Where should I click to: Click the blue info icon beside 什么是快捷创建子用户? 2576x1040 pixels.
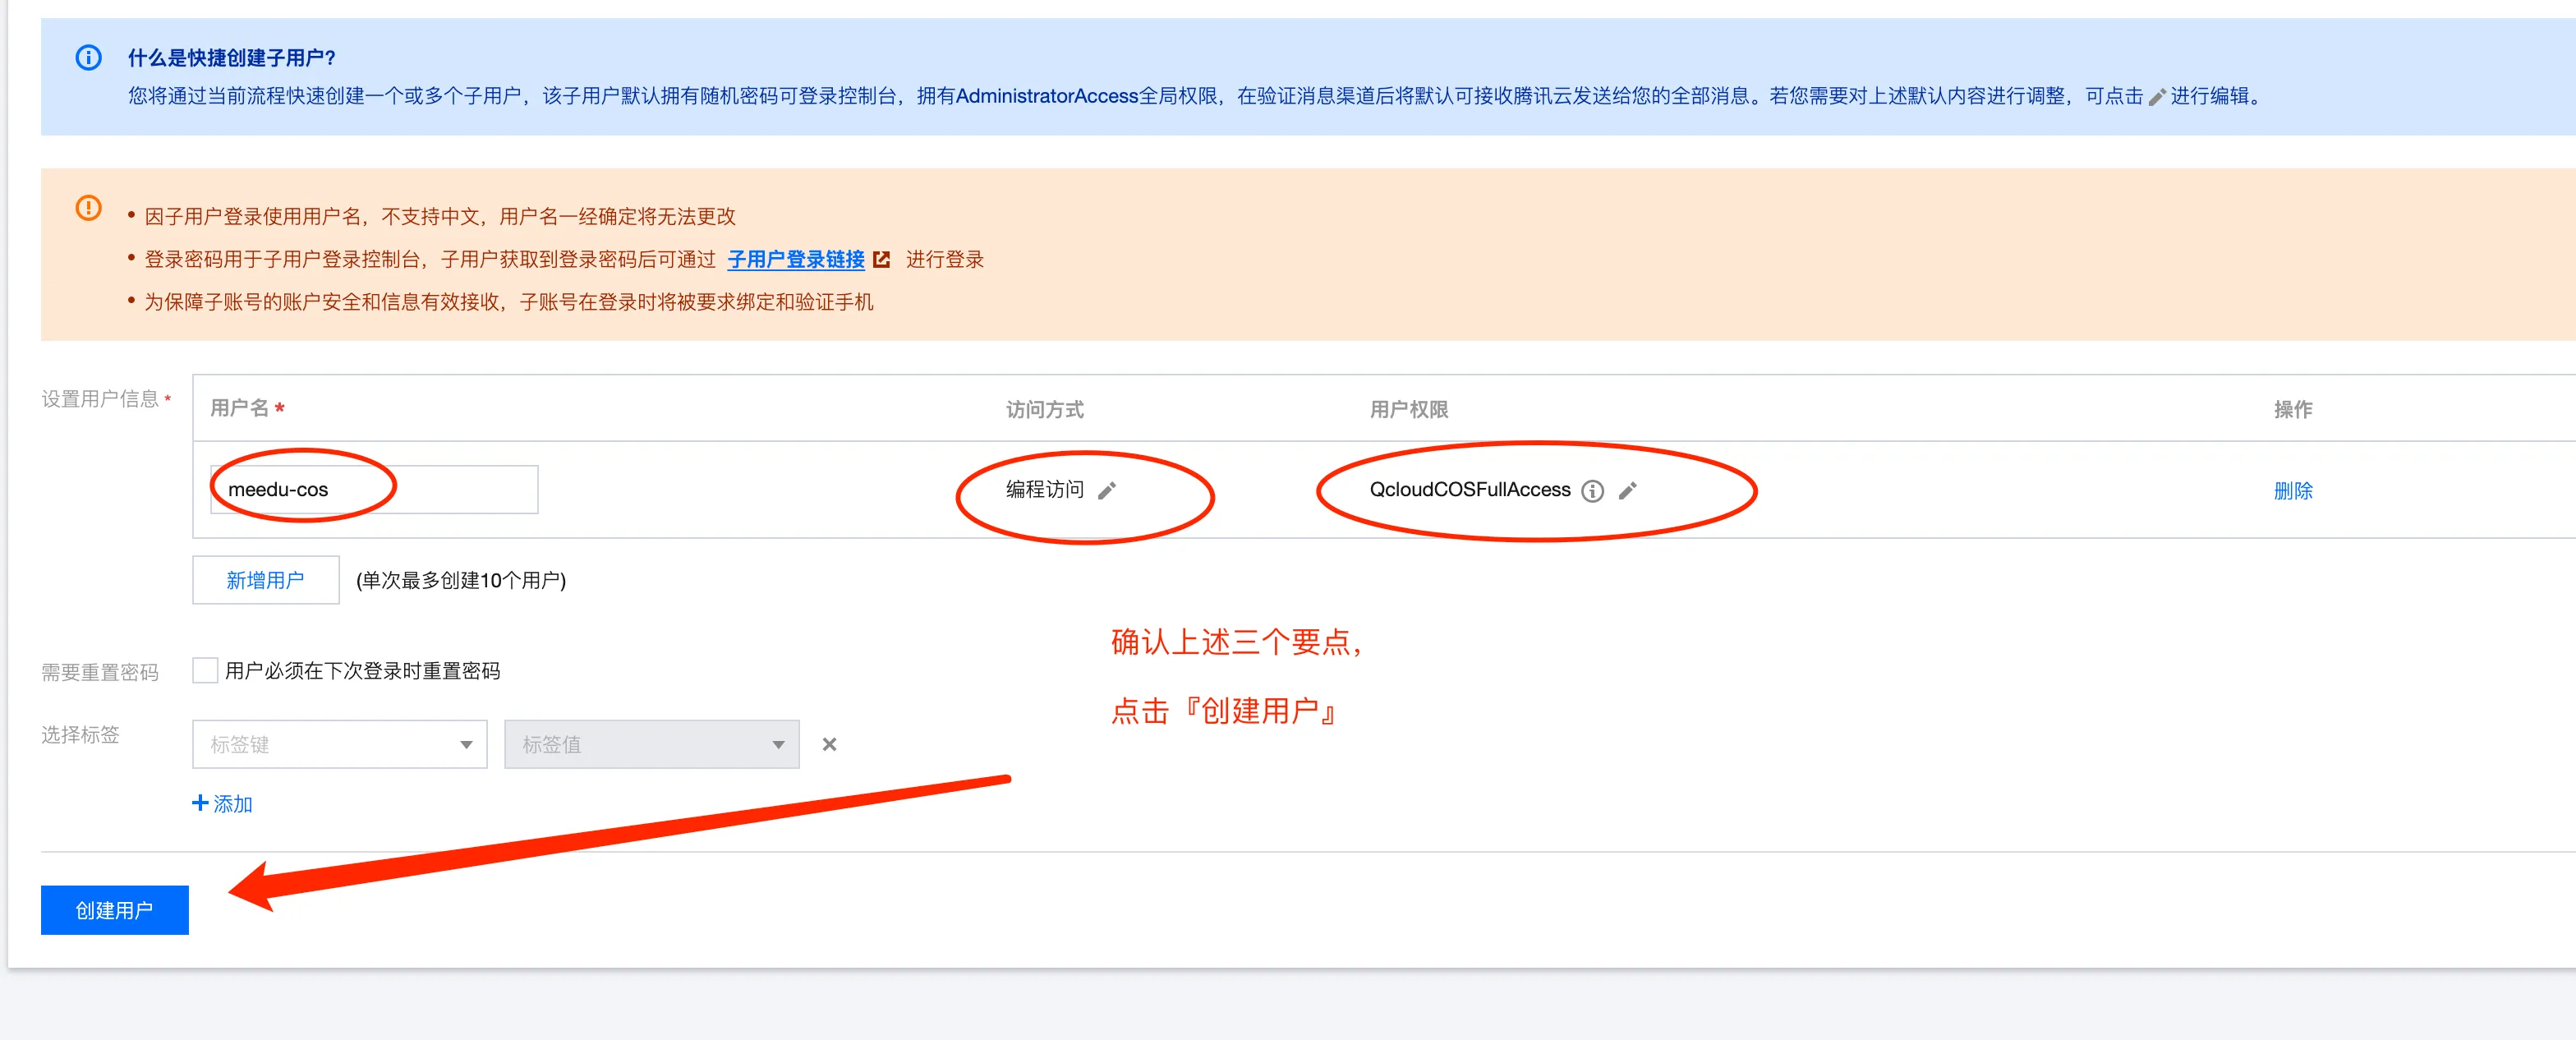pyautogui.click(x=89, y=58)
